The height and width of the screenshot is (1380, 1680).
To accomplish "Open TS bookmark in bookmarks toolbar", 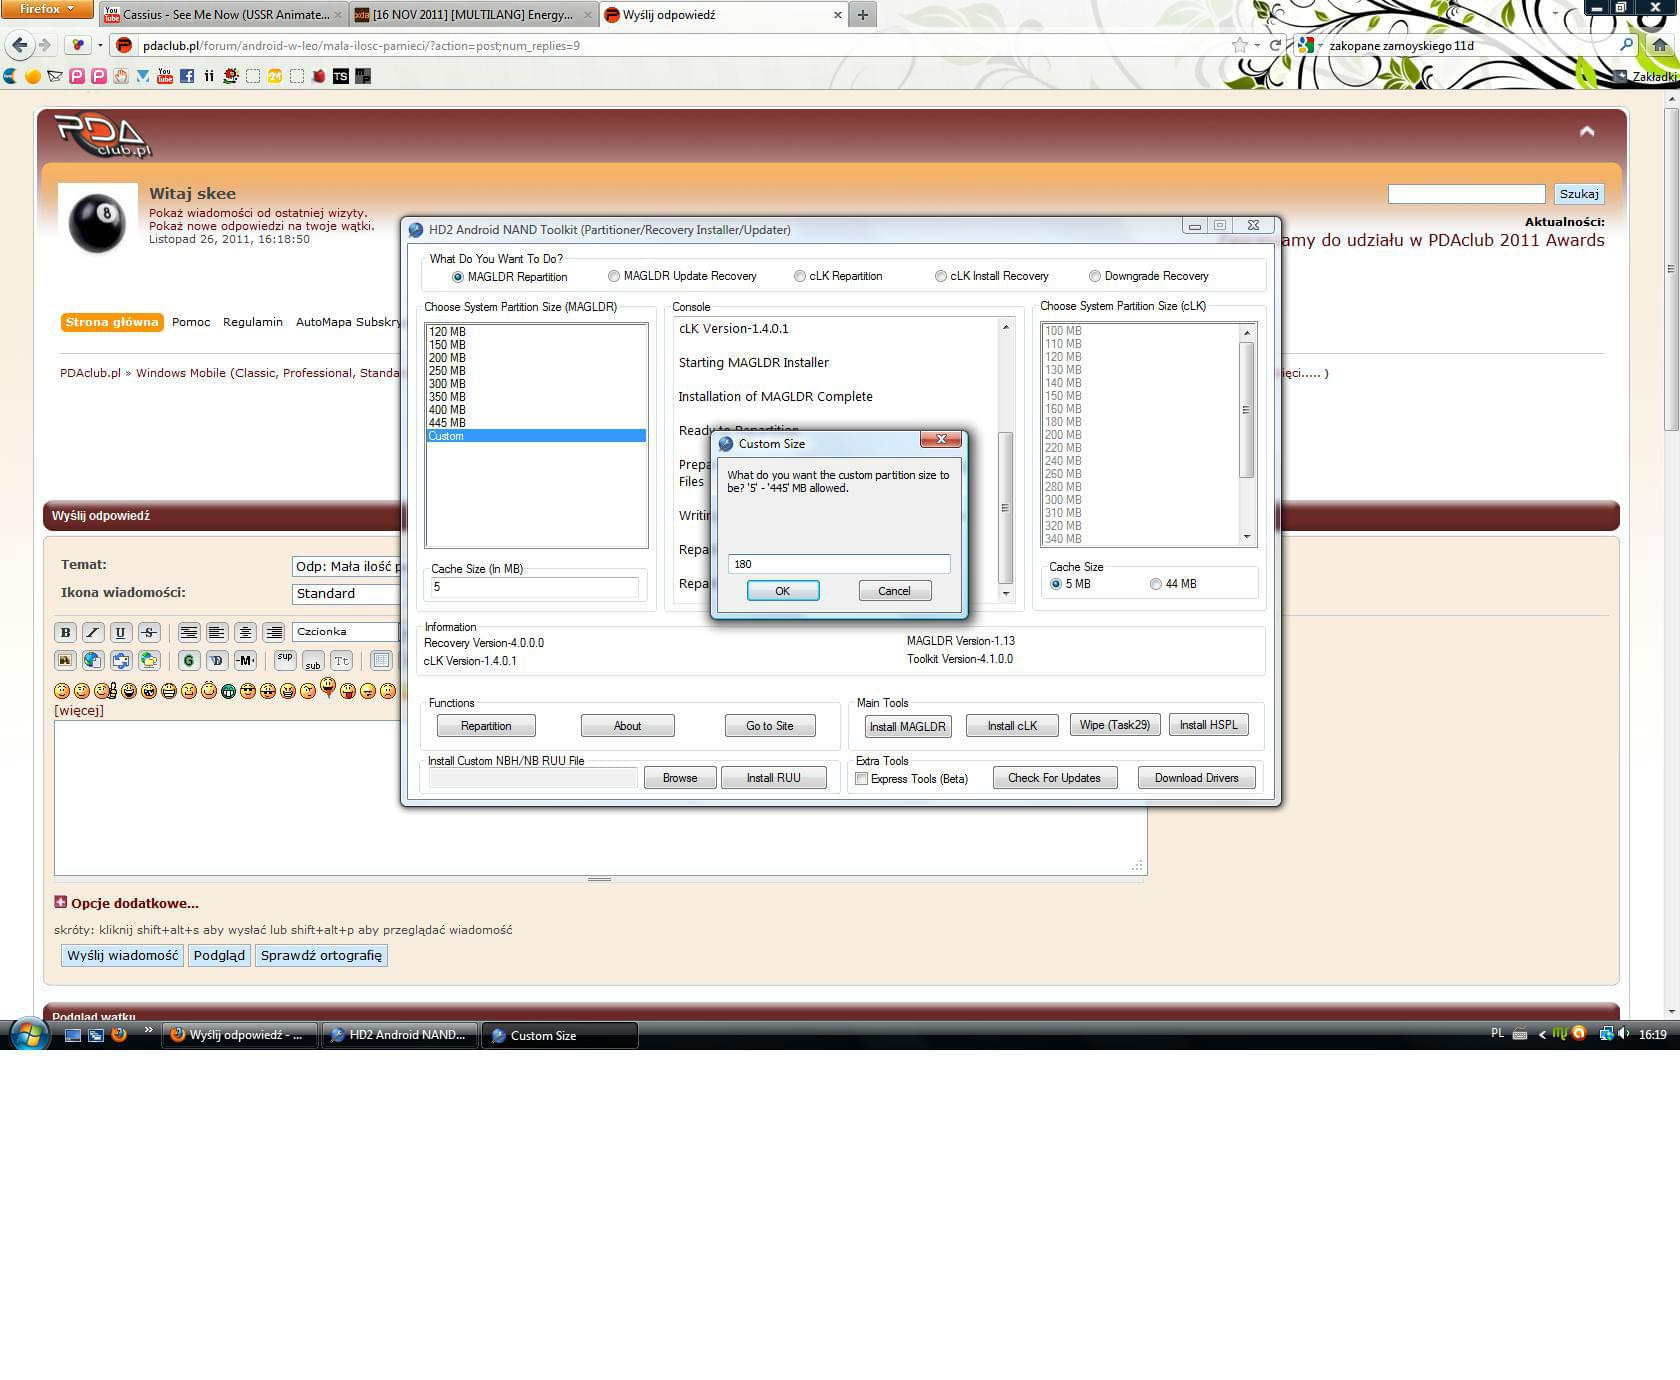I will (x=341, y=76).
